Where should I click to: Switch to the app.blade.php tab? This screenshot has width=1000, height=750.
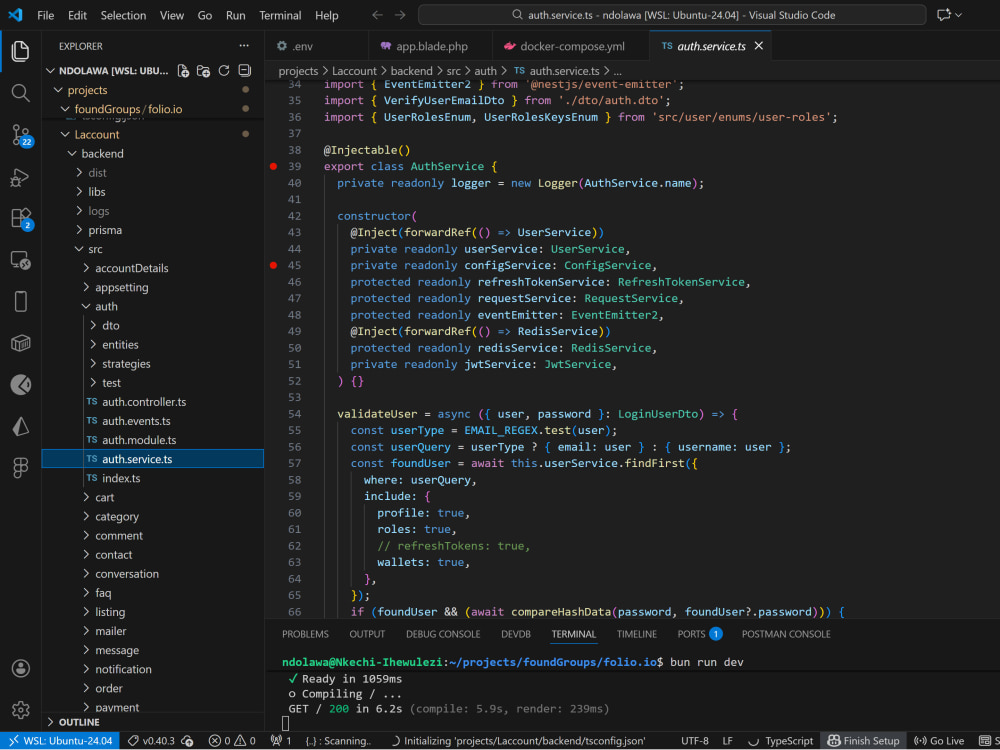tap(430, 46)
